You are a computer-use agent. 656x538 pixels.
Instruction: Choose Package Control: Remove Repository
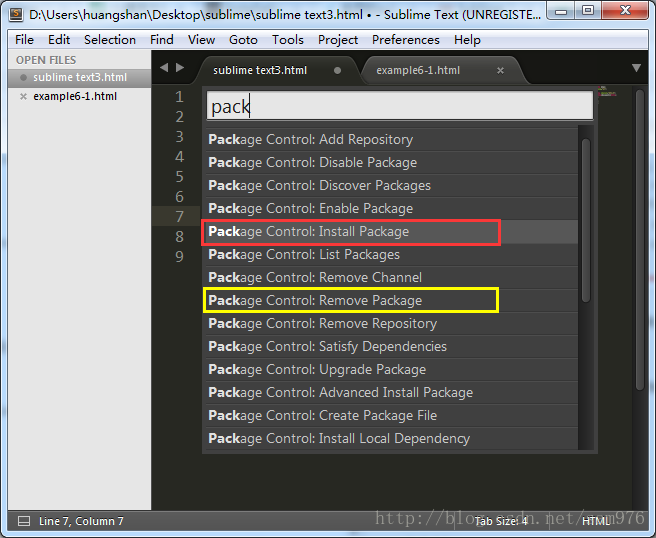(391, 323)
